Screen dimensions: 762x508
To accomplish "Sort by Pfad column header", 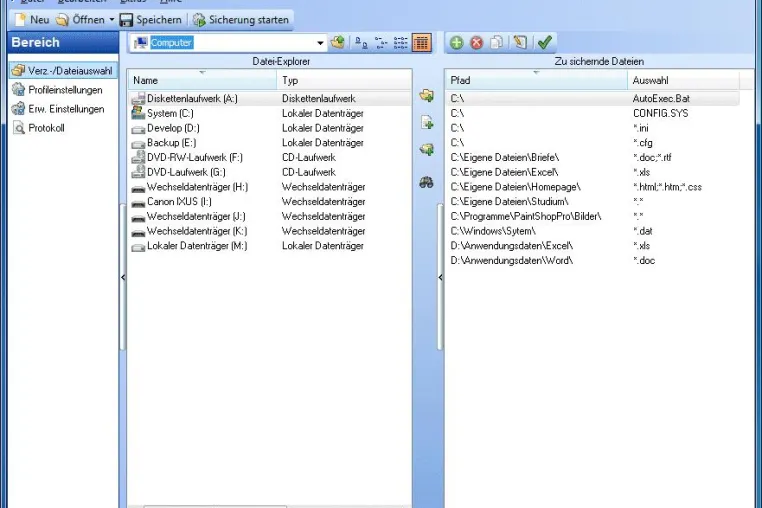I will pos(536,80).
